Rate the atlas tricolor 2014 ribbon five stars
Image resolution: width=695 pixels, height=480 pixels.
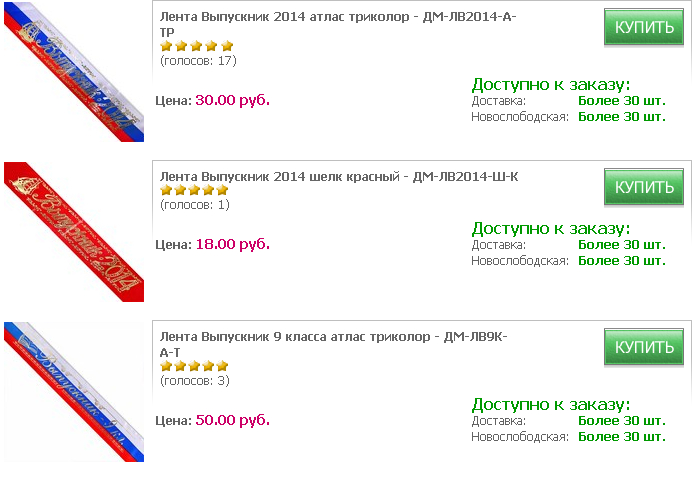coord(227,46)
